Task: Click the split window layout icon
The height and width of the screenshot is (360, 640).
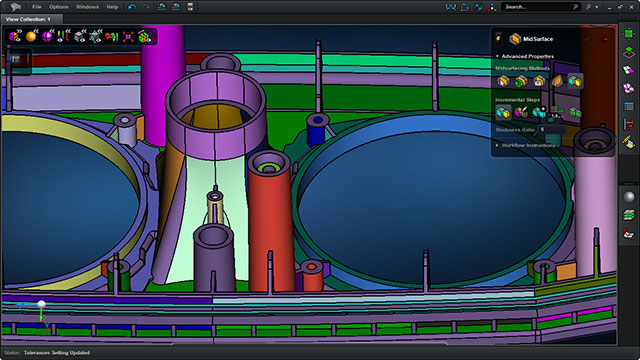Action: click(190, 7)
